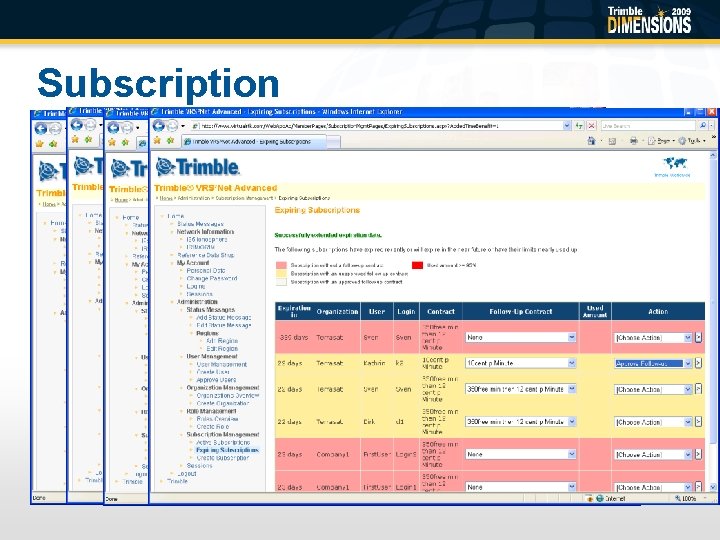Click the red Used amount legend swatch
The width and height of the screenshot is (720, 540).
417,265
